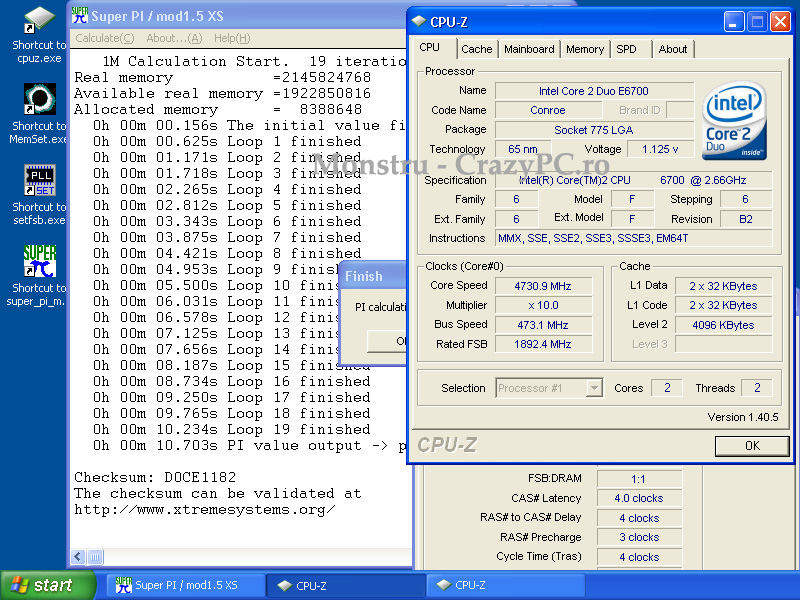
Task: Click the Instructions field MMX, SSE list
Action: (634, 238)
